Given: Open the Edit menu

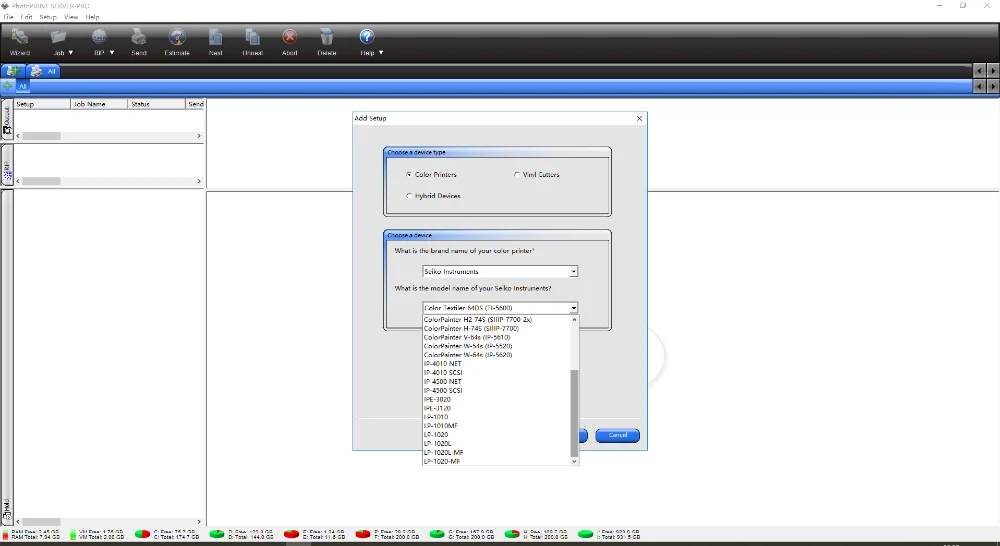Looking at the screenshot, I should coord(26,17).
